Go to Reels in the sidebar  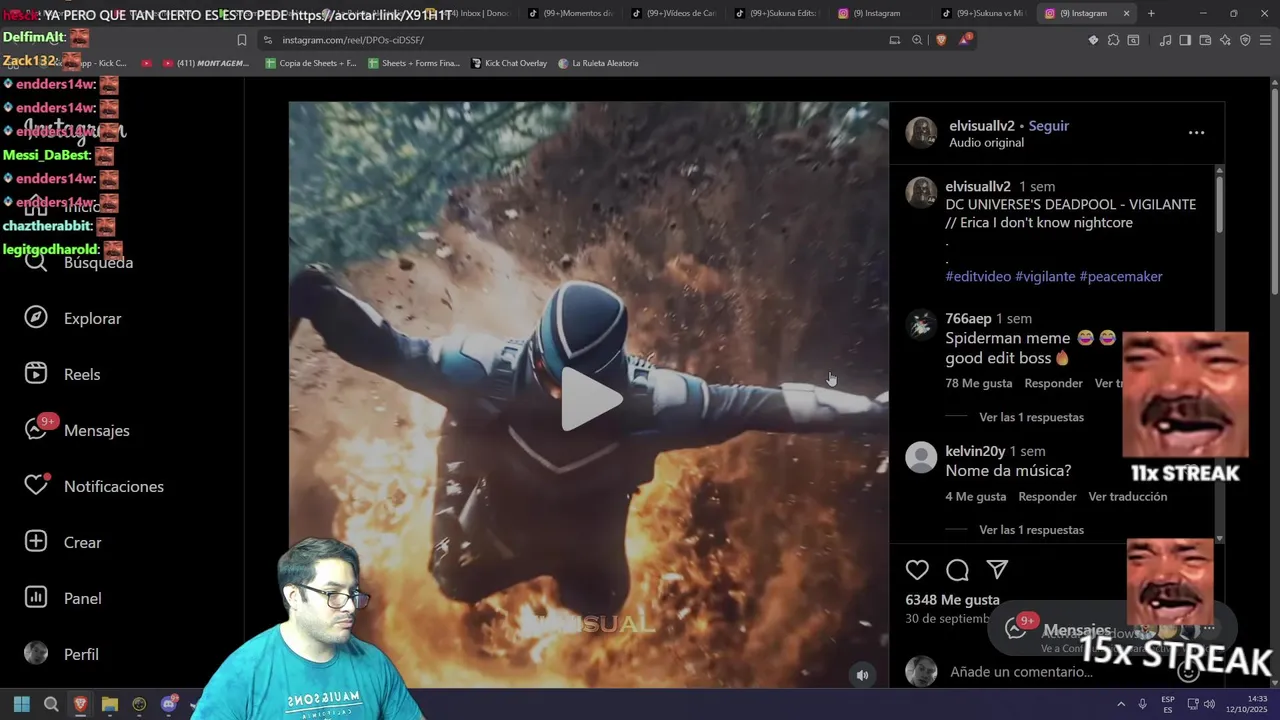63,374
